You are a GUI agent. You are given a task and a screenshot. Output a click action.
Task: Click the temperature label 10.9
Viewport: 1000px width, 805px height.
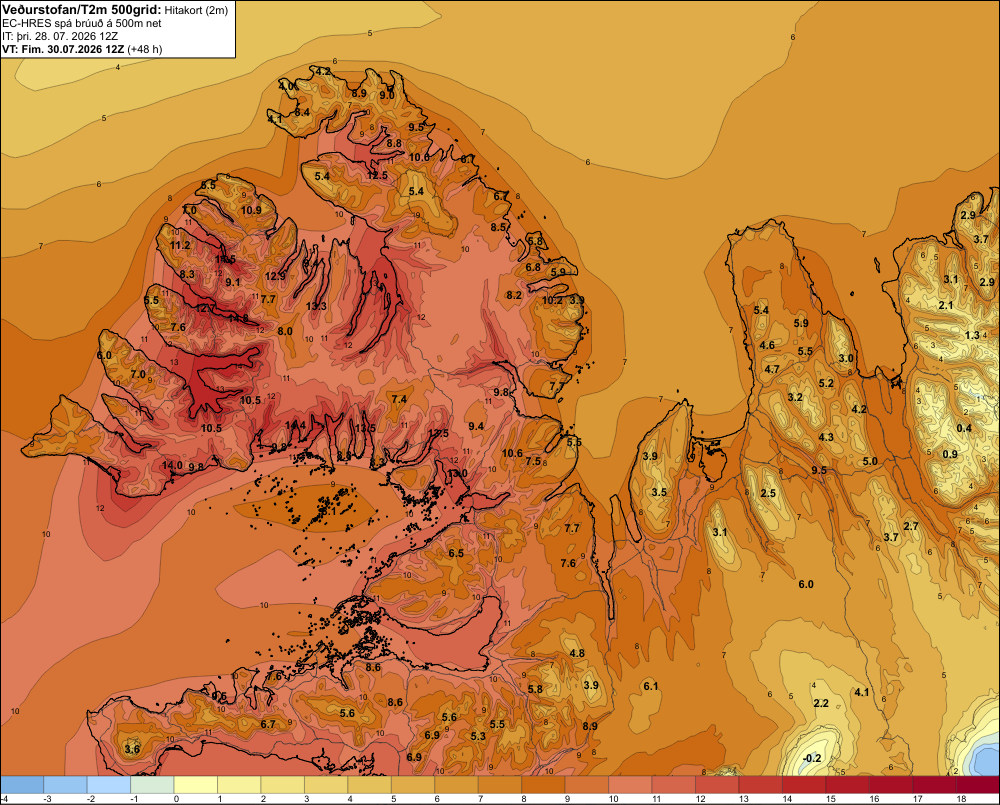coord(252,210)
